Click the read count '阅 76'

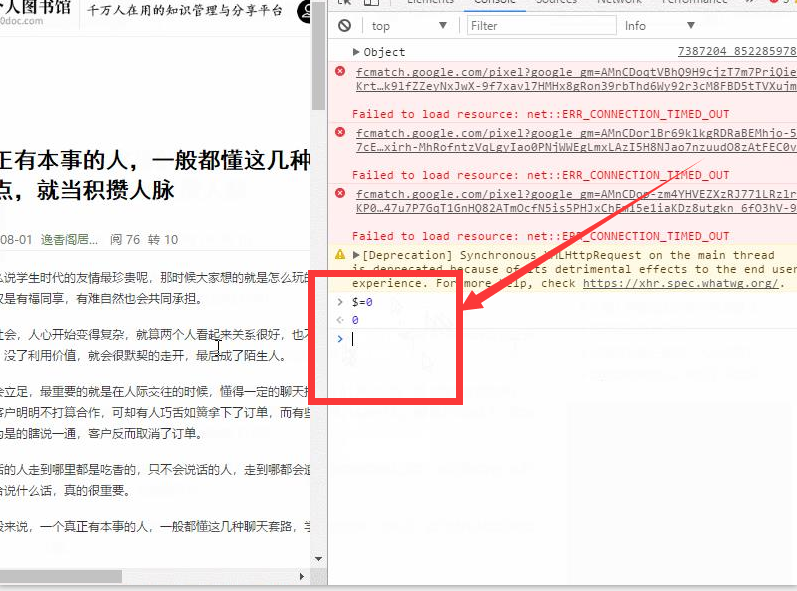click(x=125, y=239)
